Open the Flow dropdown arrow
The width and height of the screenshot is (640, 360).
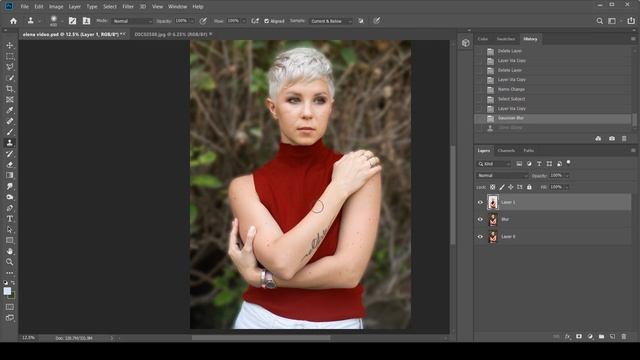pos(244,21)
